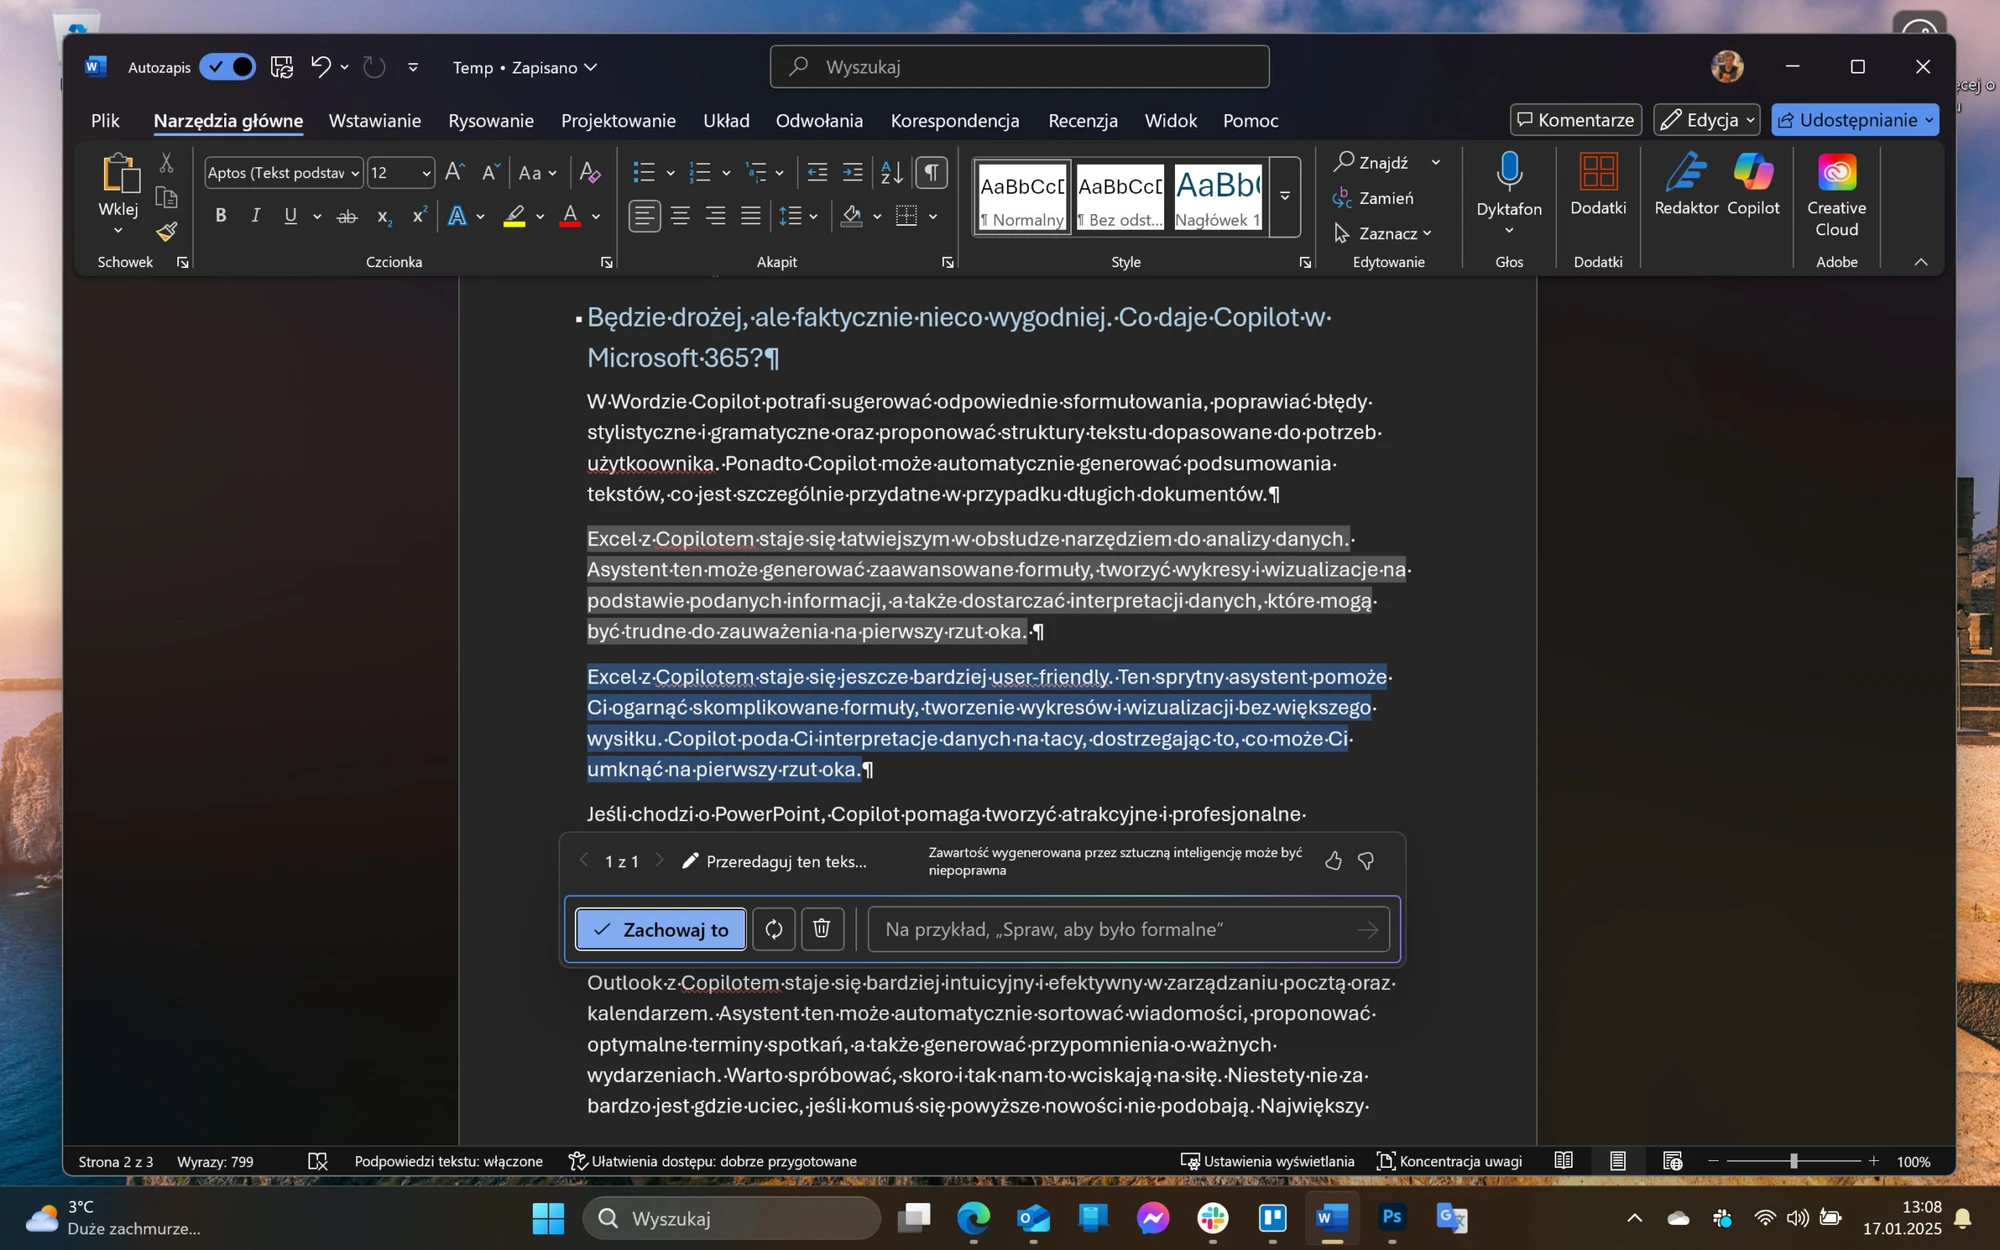2000x1250 pixels.
Task: Click Zamień replace button
Action: click(x=1374, y=198)
